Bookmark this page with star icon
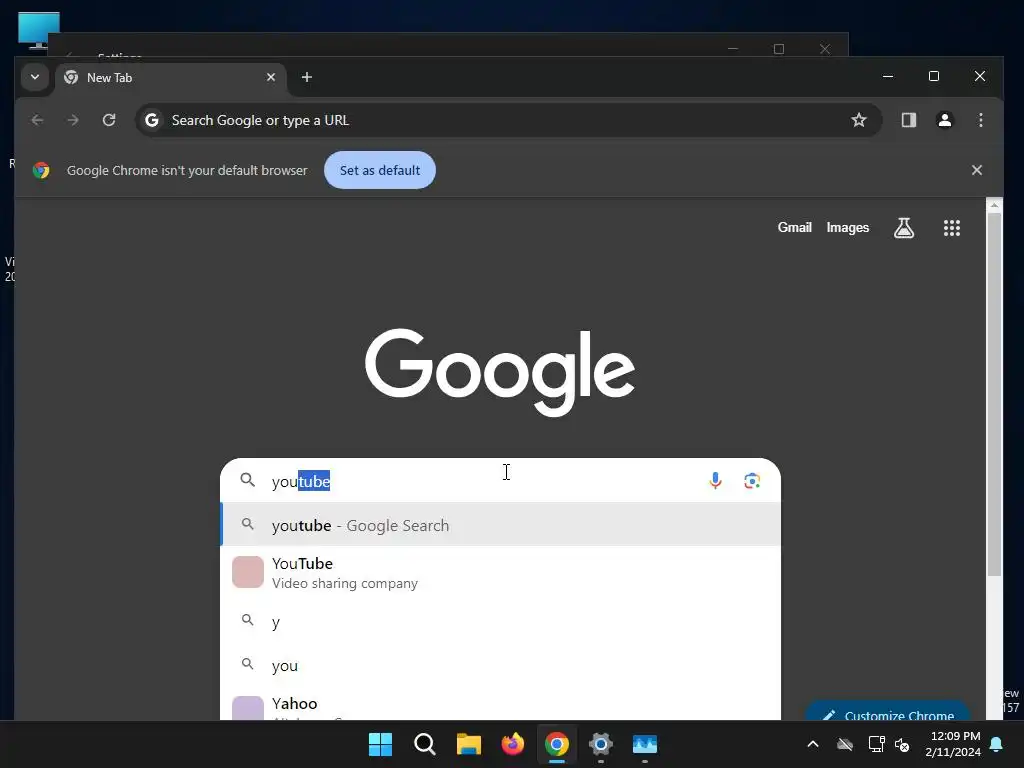Viewport: 1024px width, 768px height. click(x=859, y=120)
